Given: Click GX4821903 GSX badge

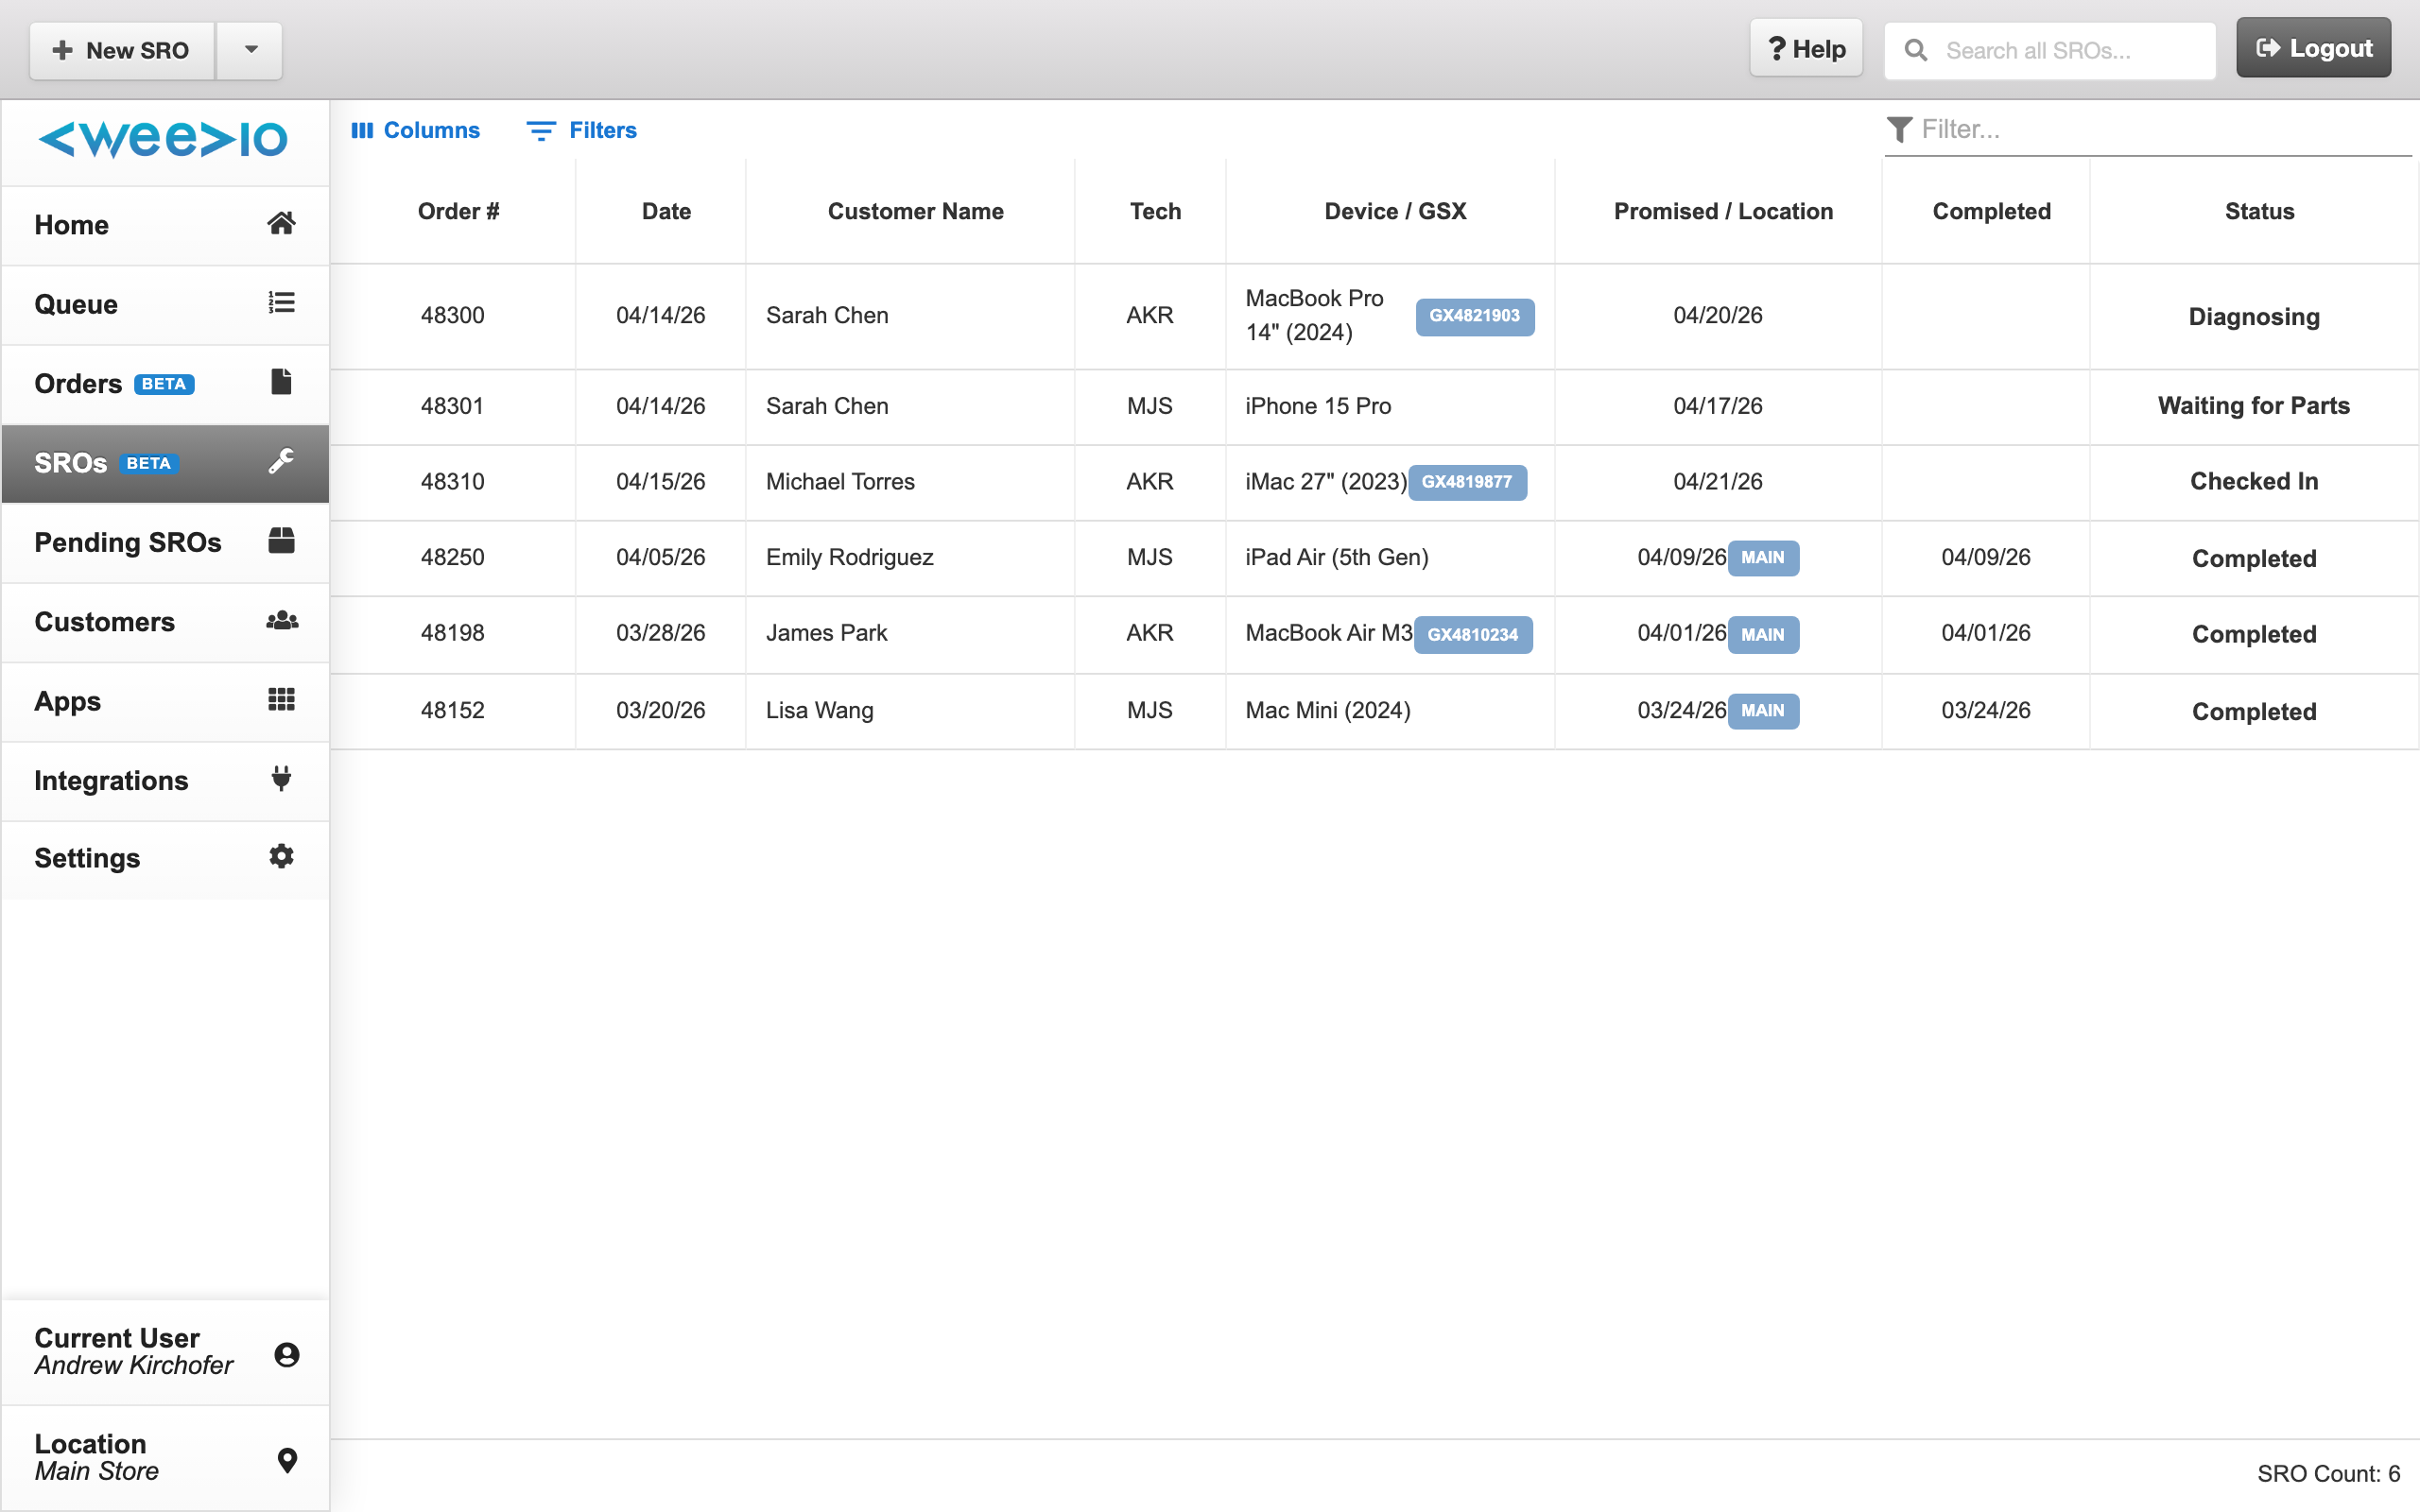Looking at the screenshot, I should click(x=1474, y=316).
